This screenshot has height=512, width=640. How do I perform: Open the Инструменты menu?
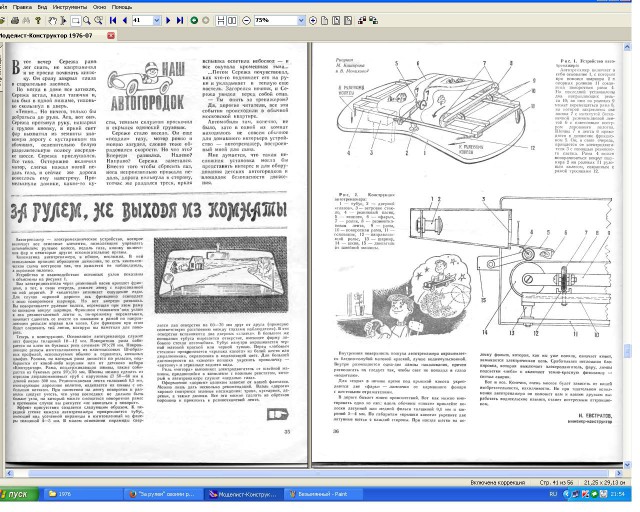(70, 7)
